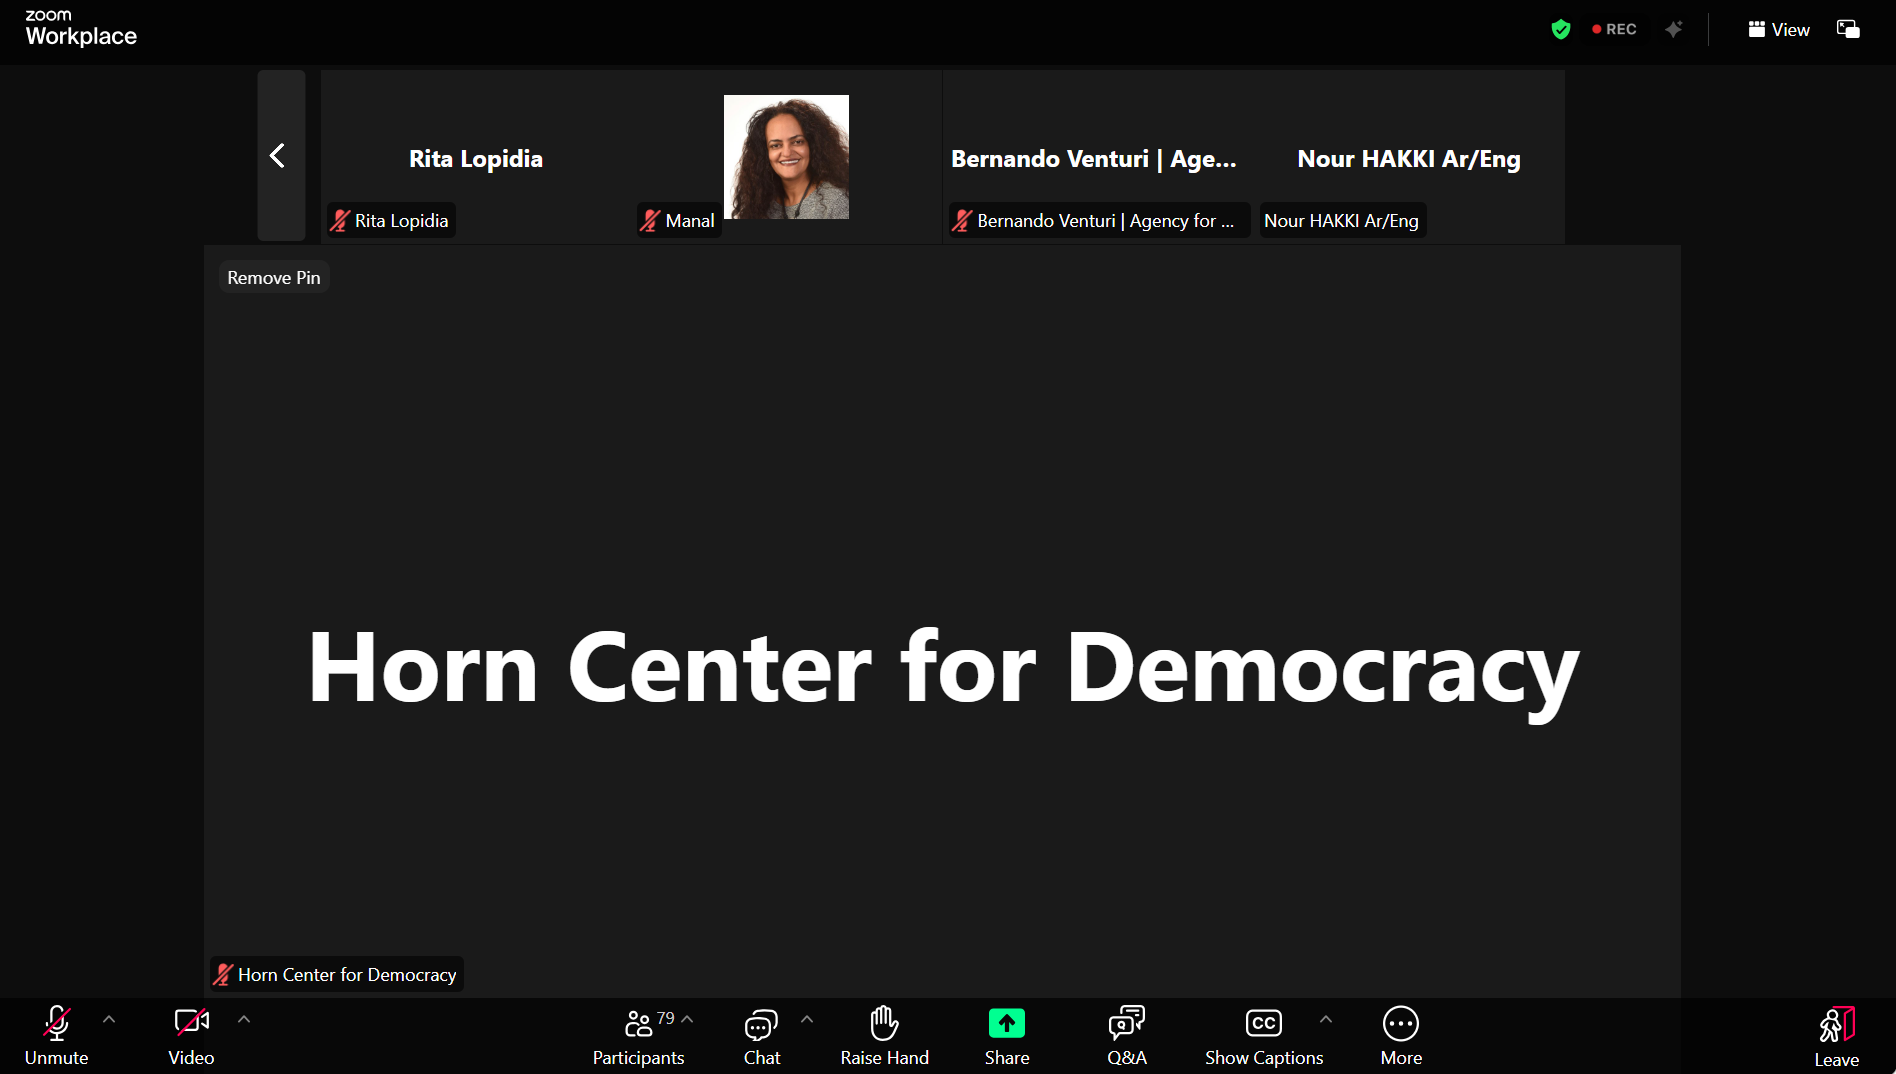Open audio options next to Unmute
The height and width of the screenshot is (1074, 1896).
click(x=110, y=1021)
